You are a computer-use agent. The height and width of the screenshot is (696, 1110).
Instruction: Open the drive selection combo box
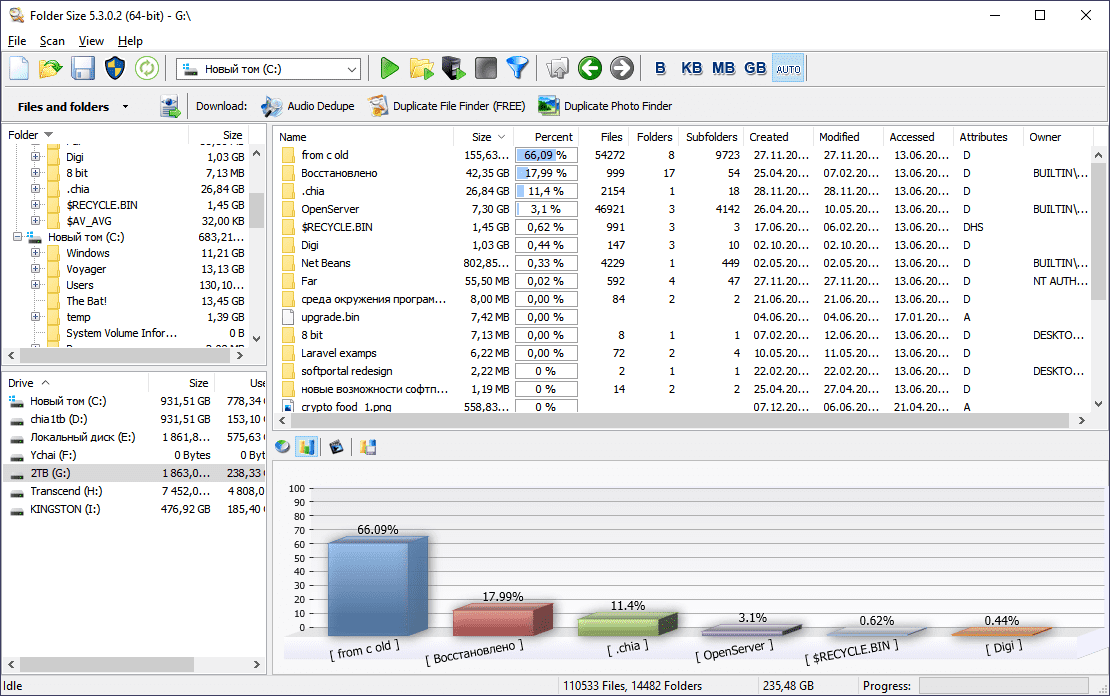point(268,69)
